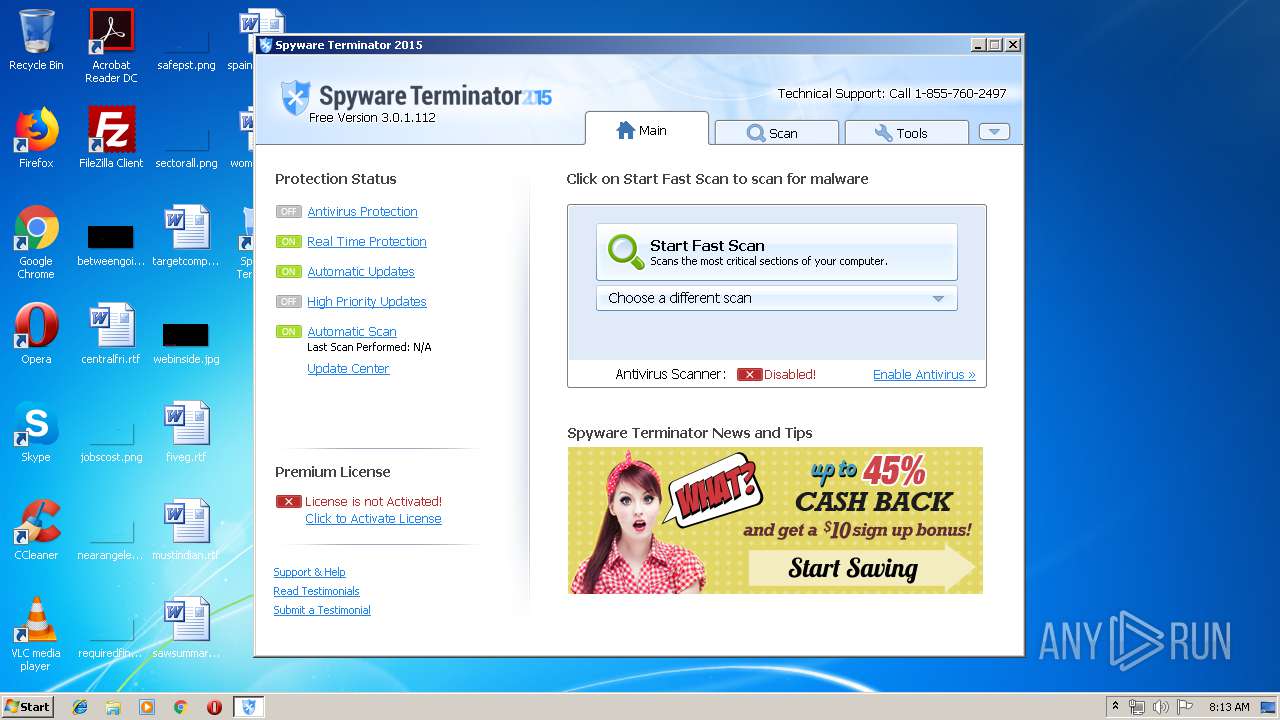
Task: Open the extra menu arrow beside the Tools tab
Action: tap(994, 132)
